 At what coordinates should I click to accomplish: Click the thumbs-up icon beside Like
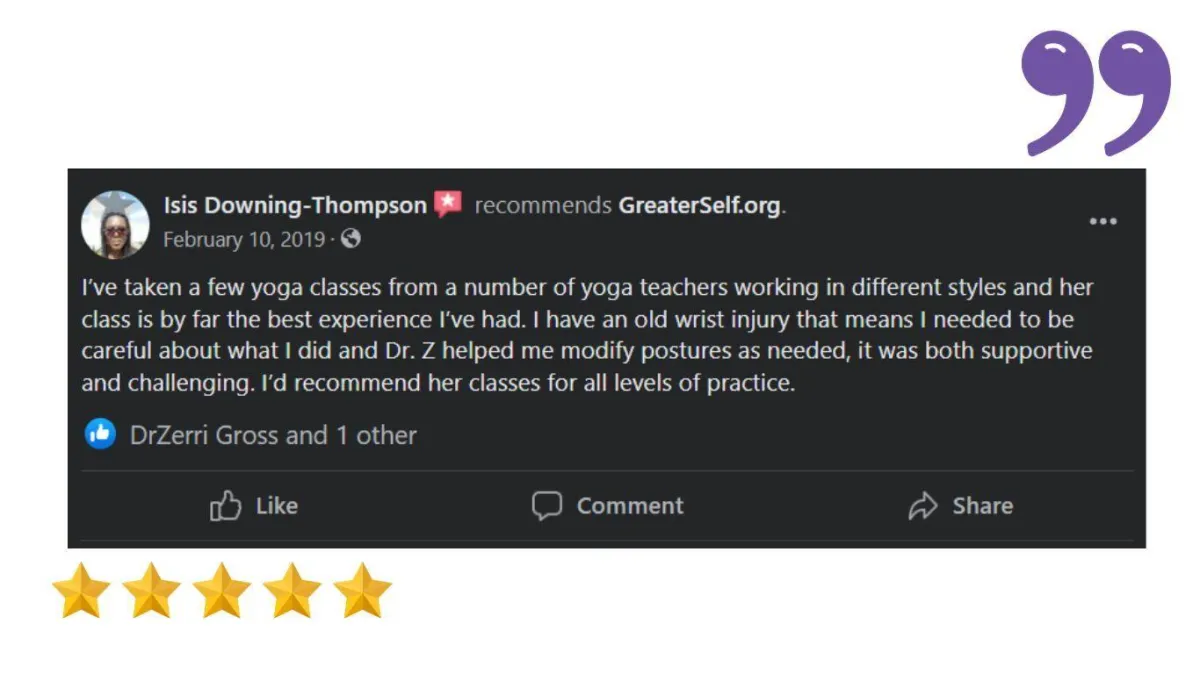coord(225,506)
